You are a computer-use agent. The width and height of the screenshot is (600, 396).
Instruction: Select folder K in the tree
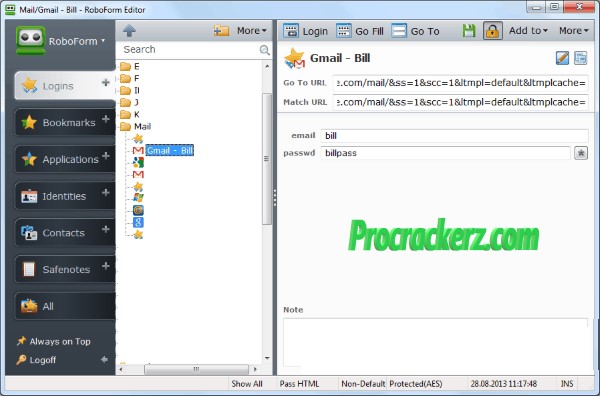[x=130, y=114]
